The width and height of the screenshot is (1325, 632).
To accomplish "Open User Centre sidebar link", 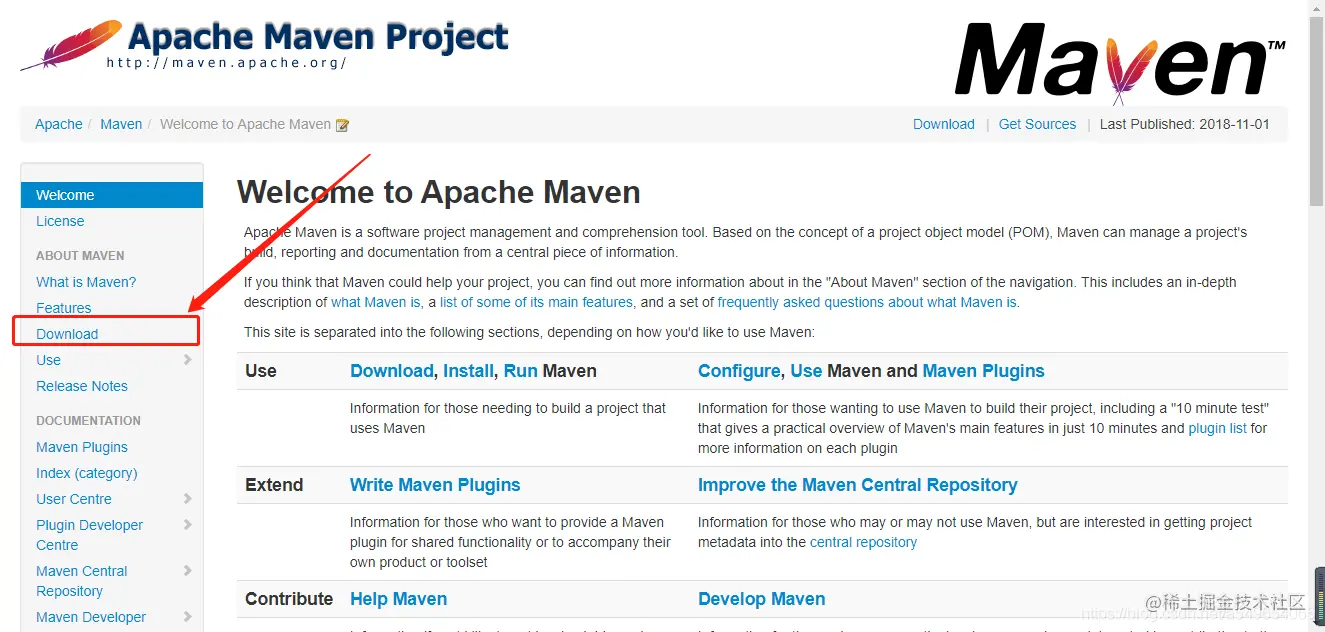I will pos(74,499).
